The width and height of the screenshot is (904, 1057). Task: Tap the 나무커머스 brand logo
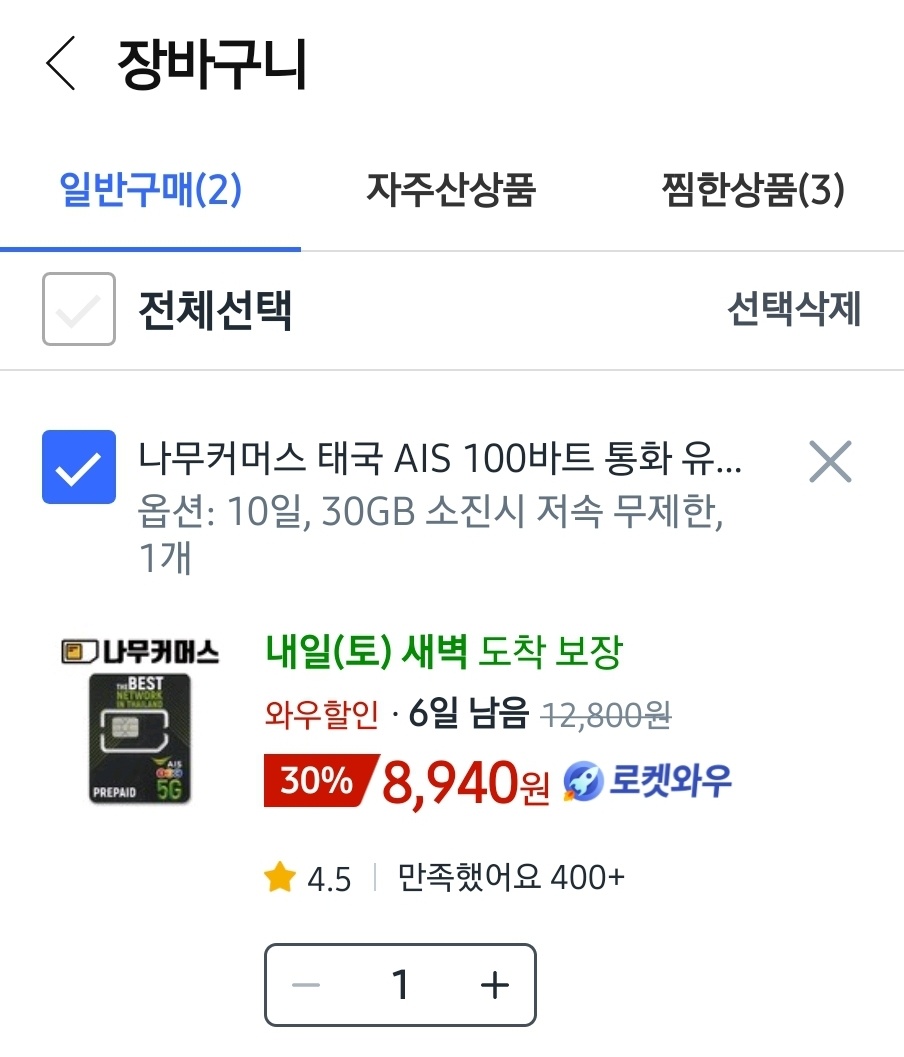[140, 652]
